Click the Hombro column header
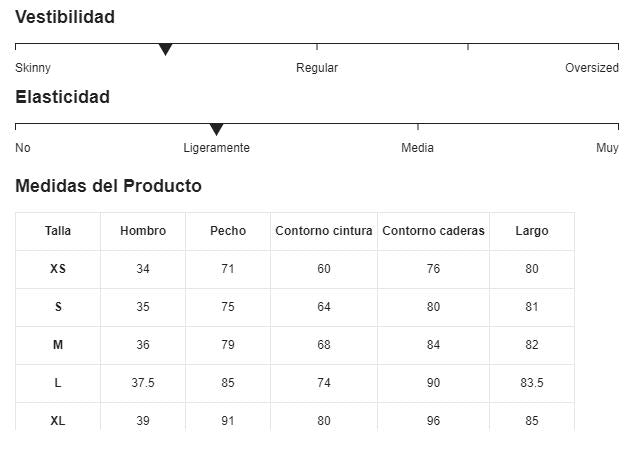This screenshot has width=628, height=452. 143,231
